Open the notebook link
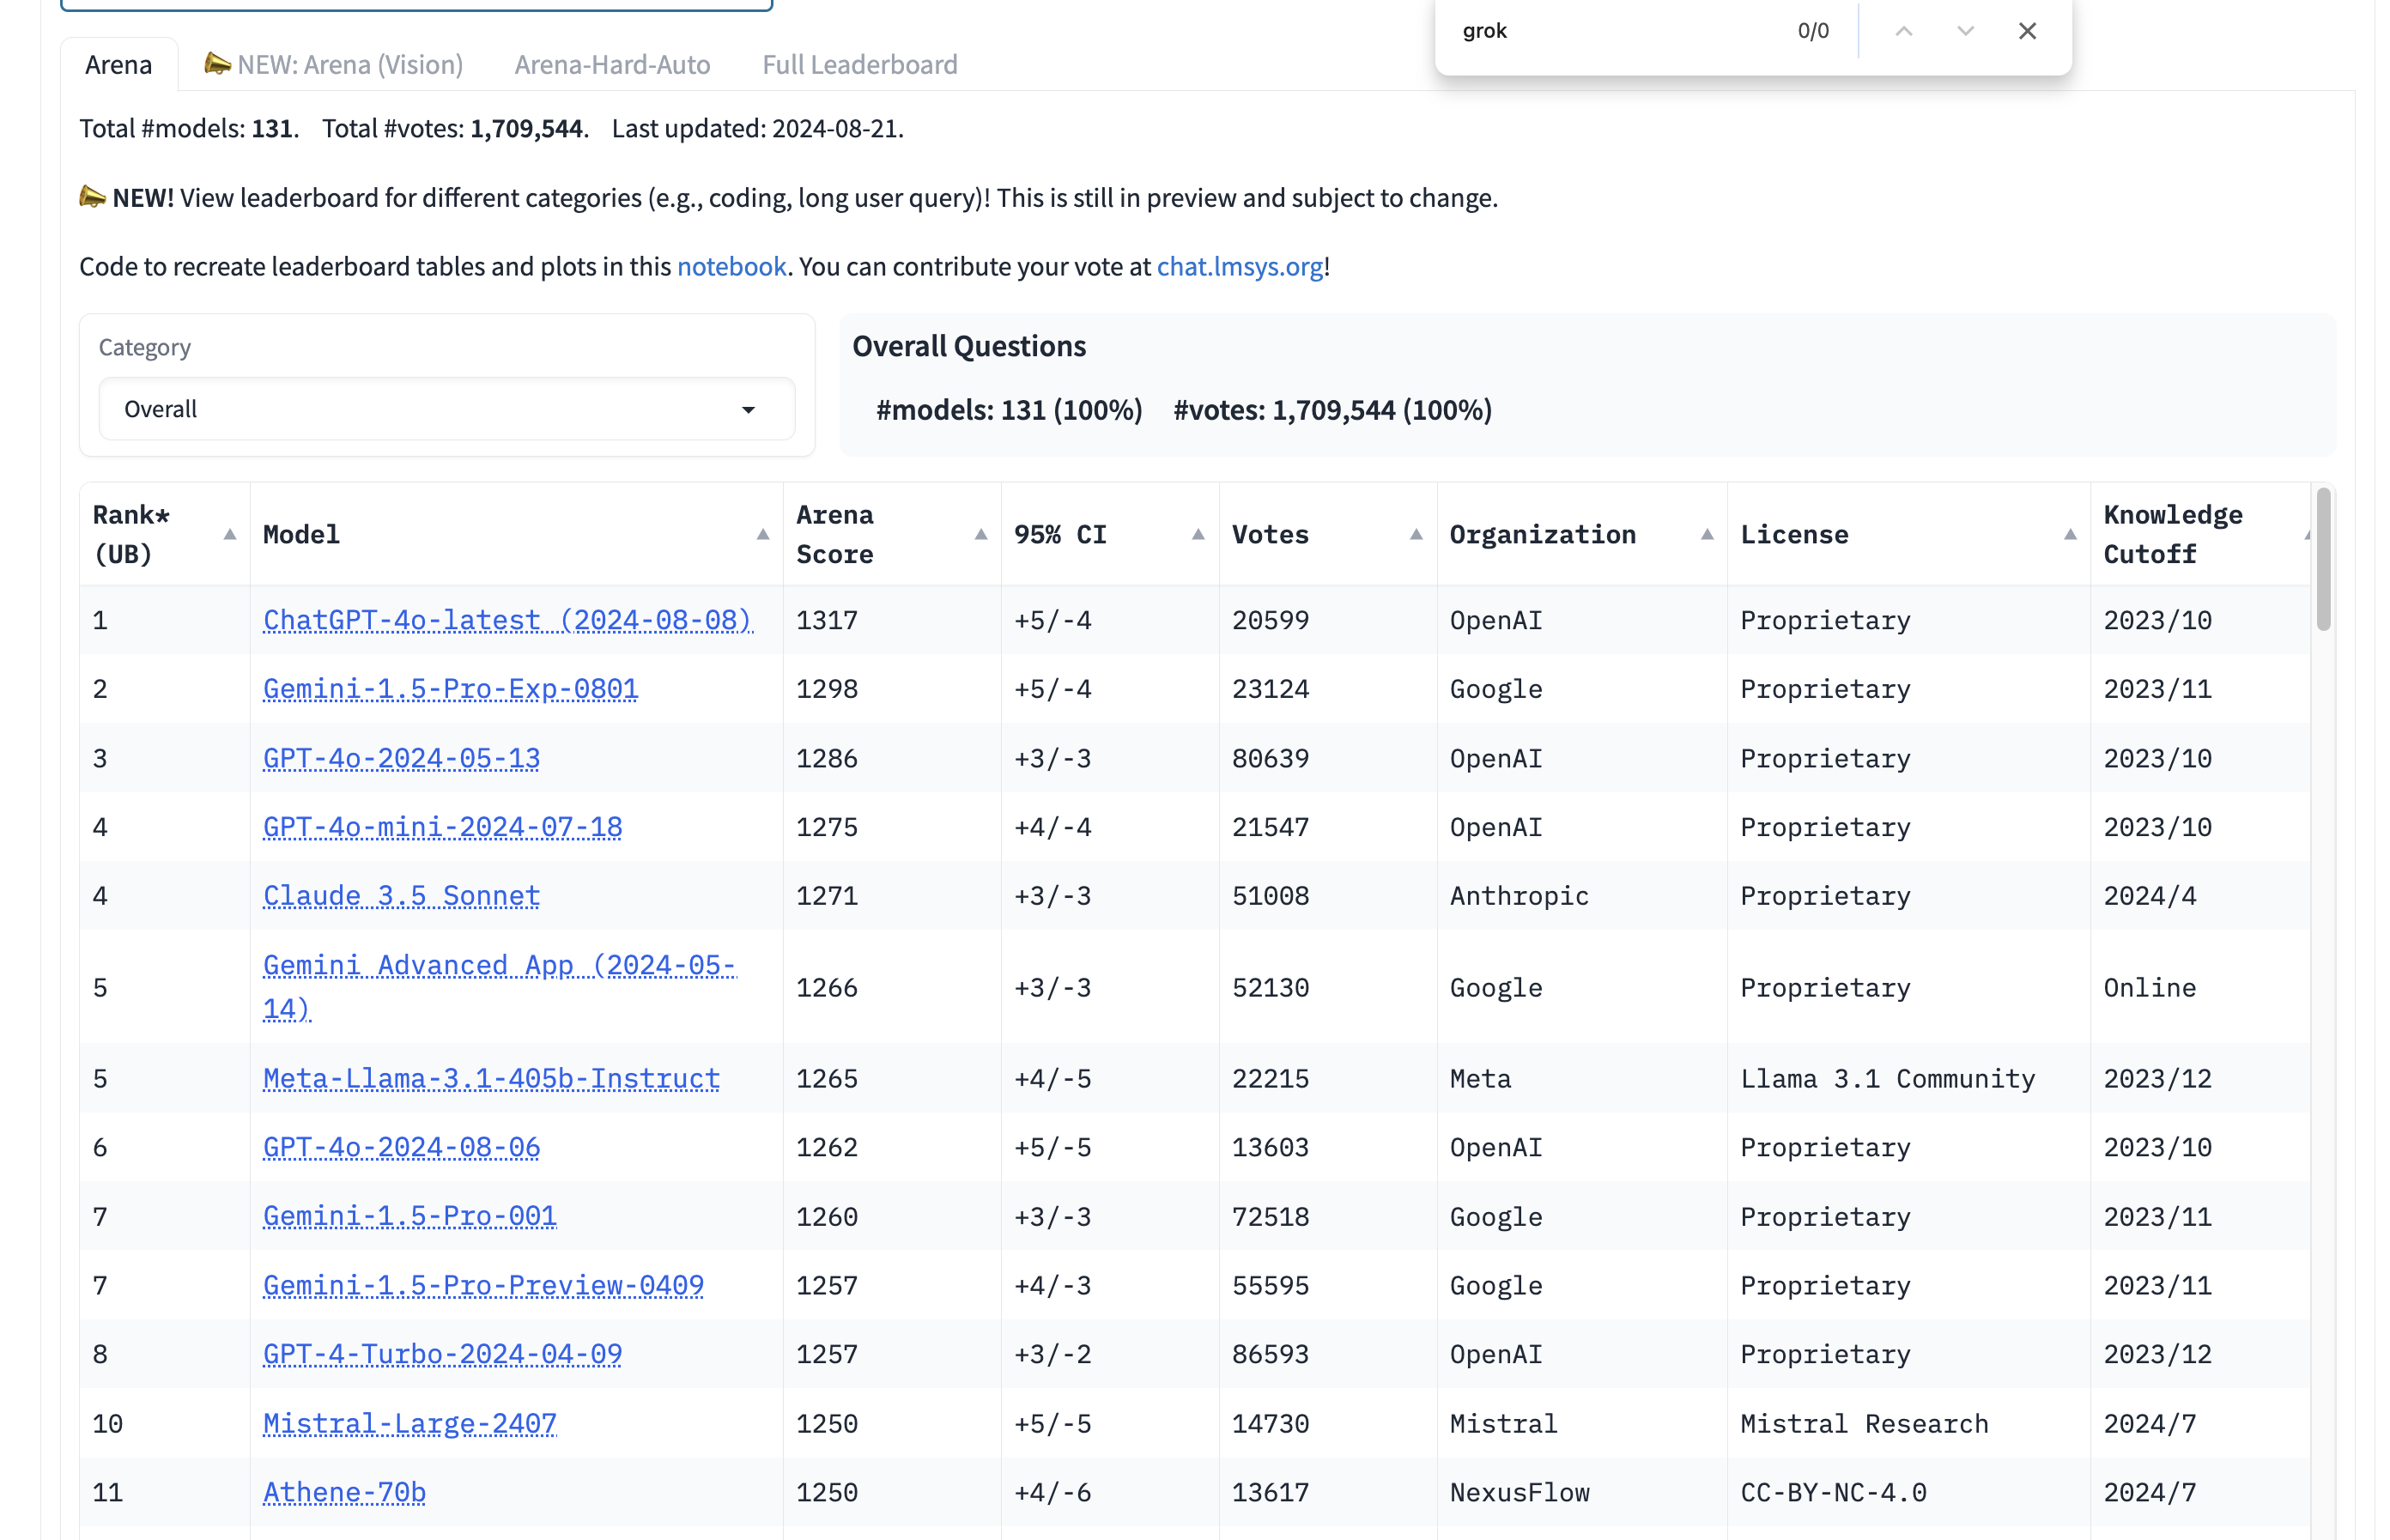 point(731,267)
